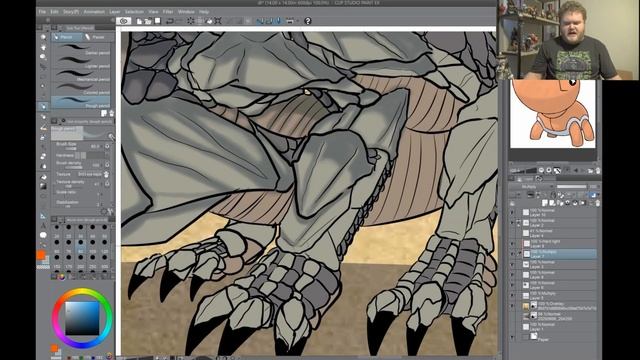Hide Layer 7 with its eye icon

(512, 254)
